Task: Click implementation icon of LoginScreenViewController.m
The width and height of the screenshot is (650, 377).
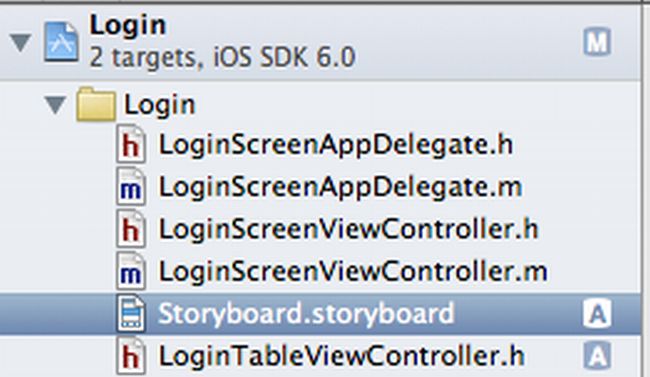Action: click(x=131, y=271)
